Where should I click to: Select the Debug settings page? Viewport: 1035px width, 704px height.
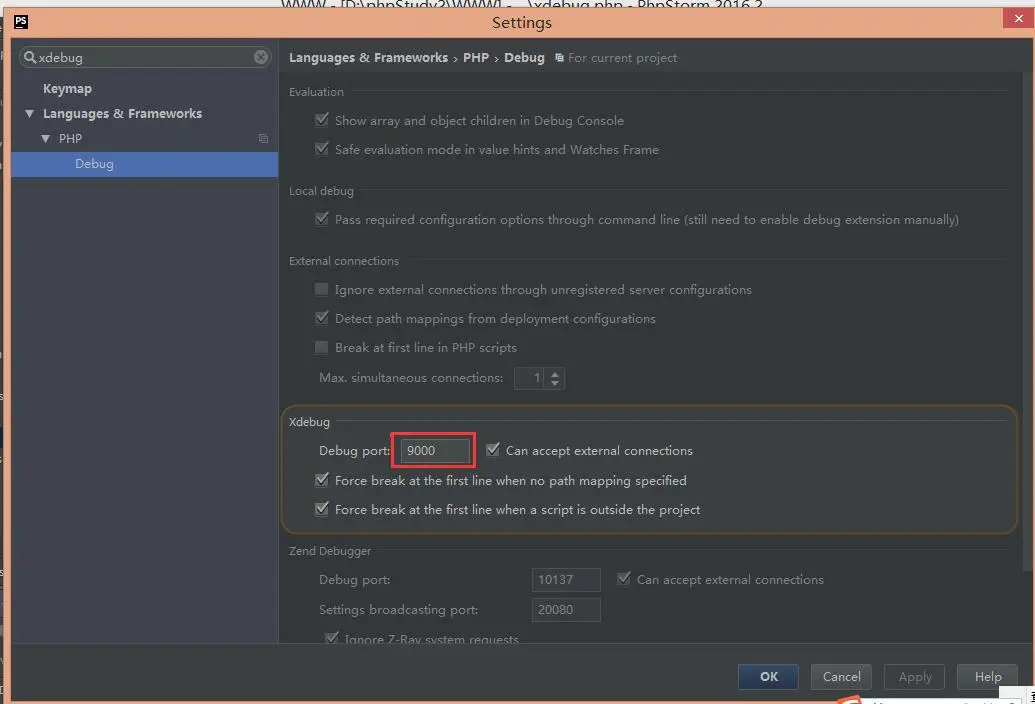tap(144, 164)
